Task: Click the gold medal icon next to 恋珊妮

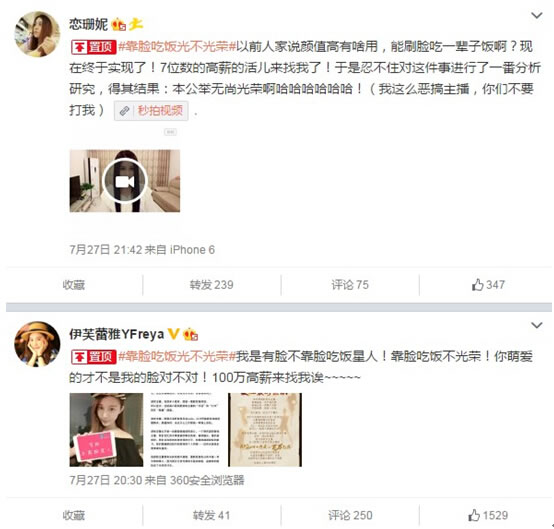Action: click(136, 24)
